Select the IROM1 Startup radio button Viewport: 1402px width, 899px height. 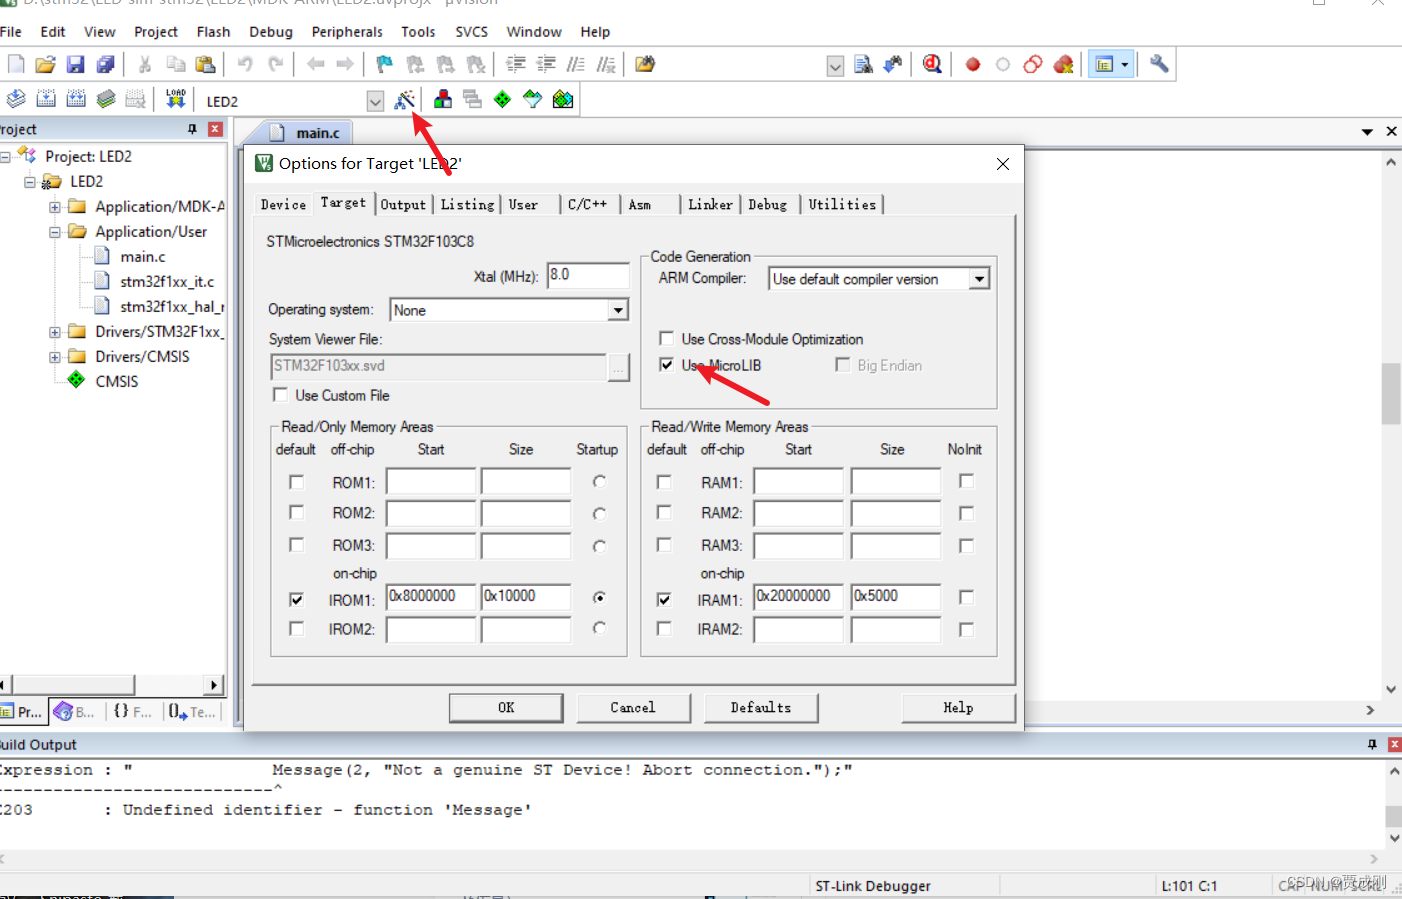point(599,597)
